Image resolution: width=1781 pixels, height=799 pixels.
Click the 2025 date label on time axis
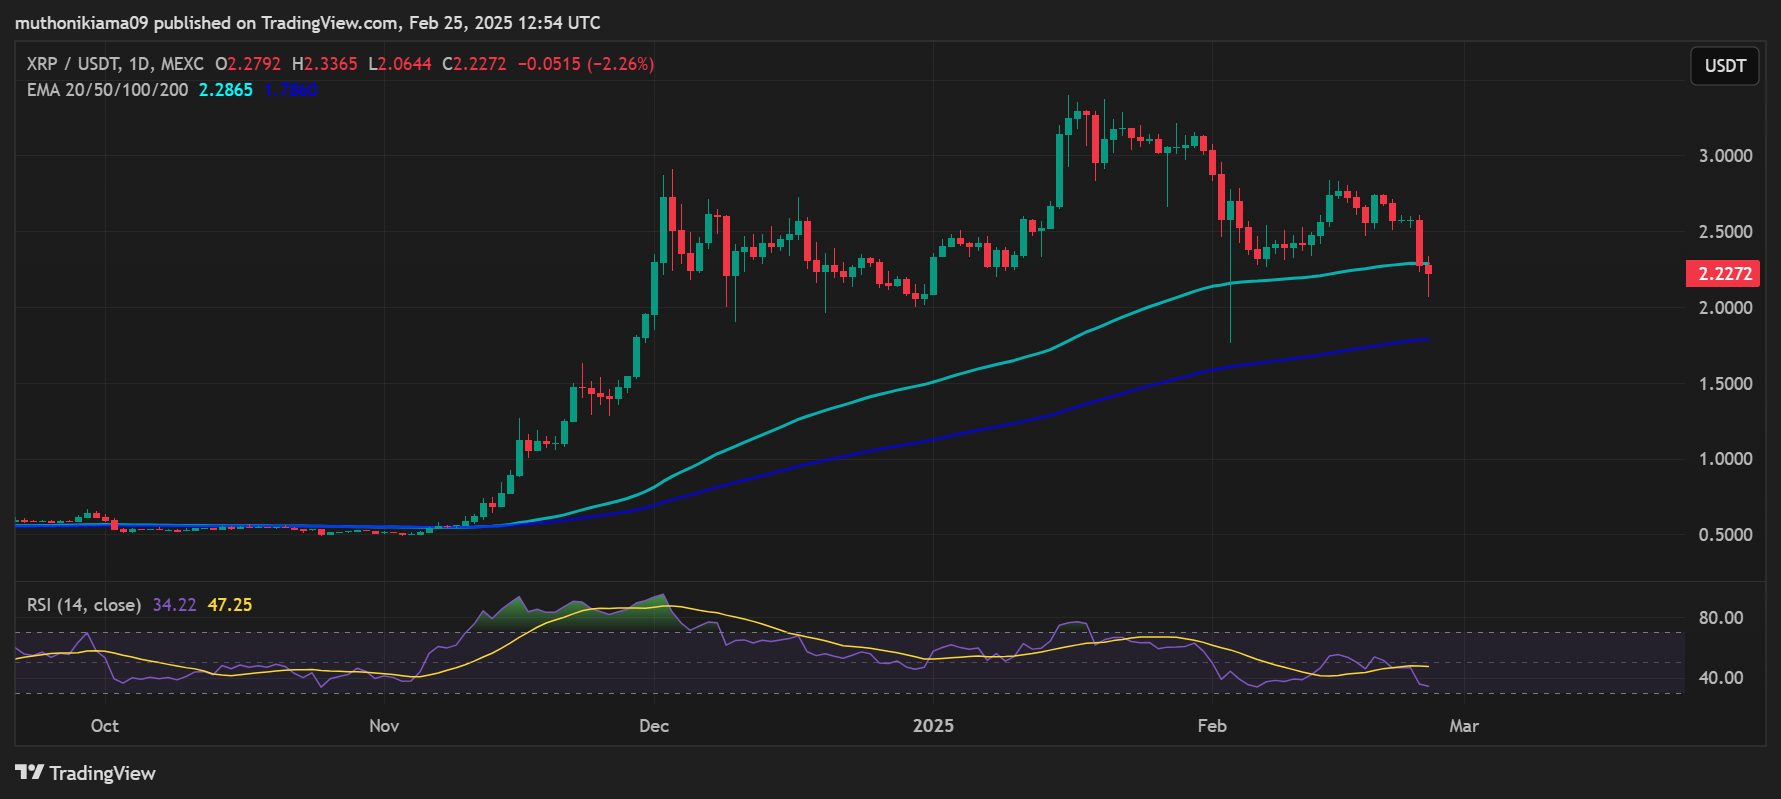(934, 726)
